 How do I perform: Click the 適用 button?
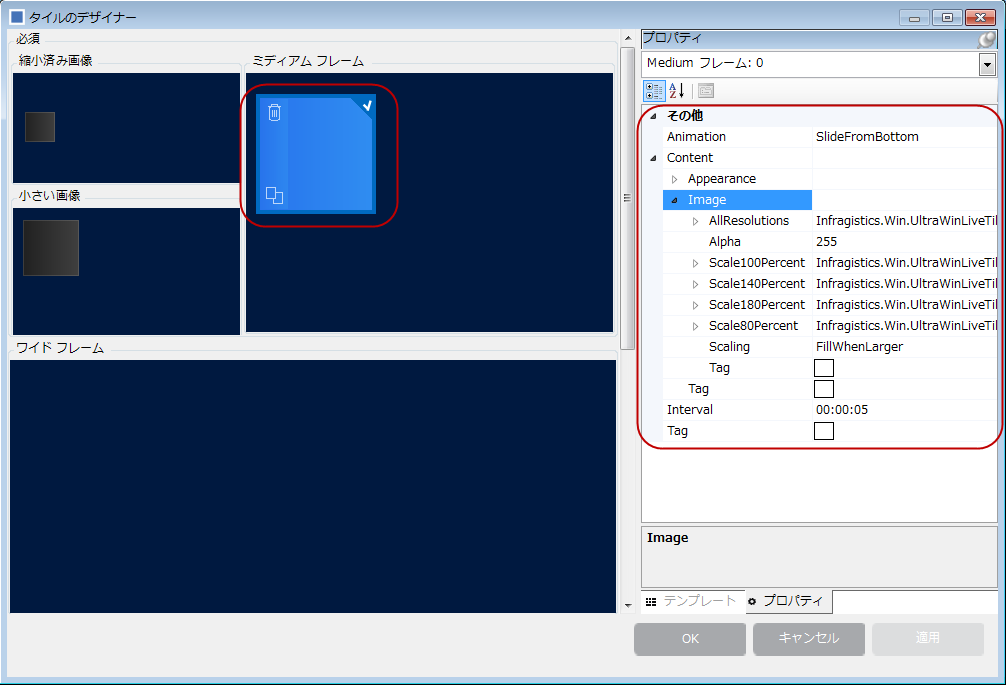click(x=927, y=639)
